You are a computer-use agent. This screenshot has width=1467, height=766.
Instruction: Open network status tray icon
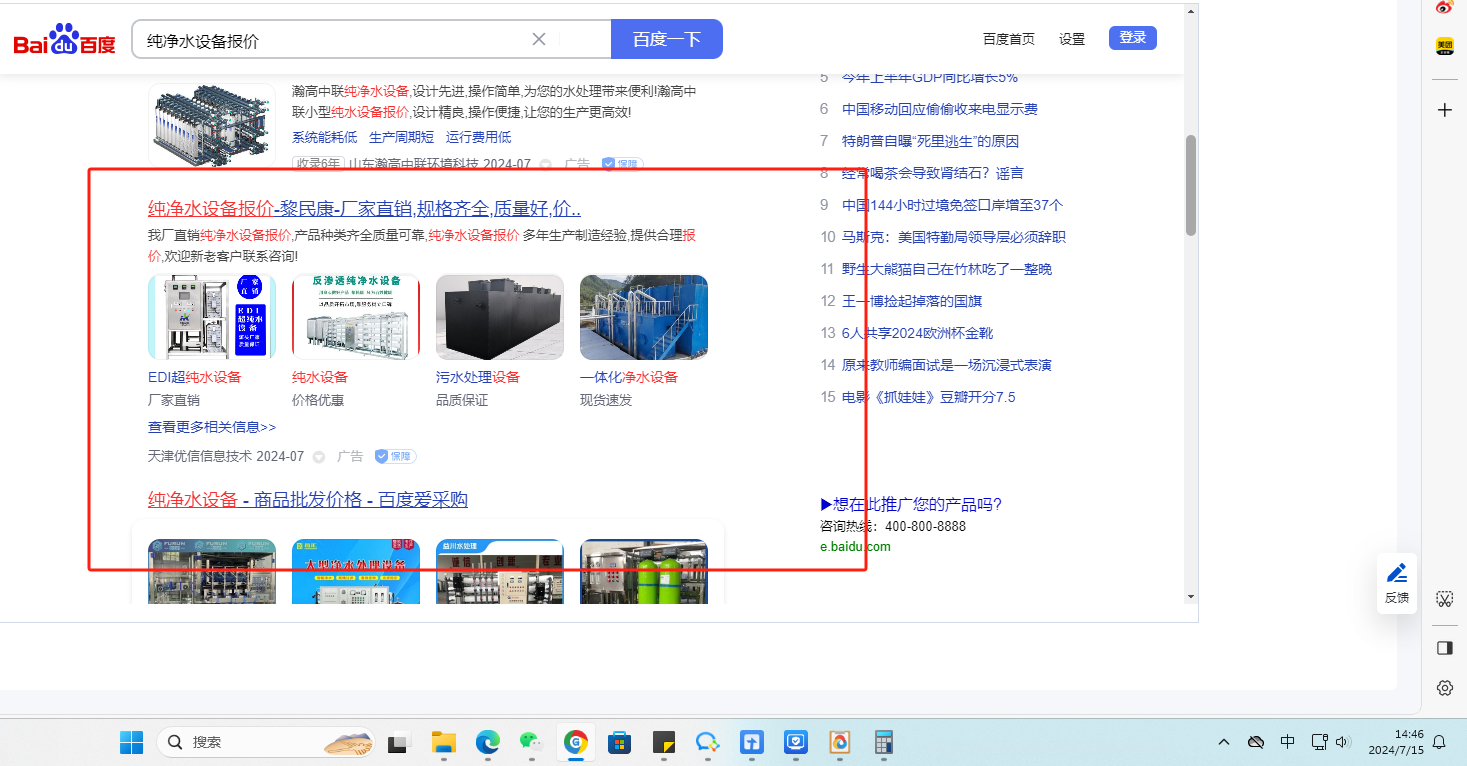pos(1320,742)
